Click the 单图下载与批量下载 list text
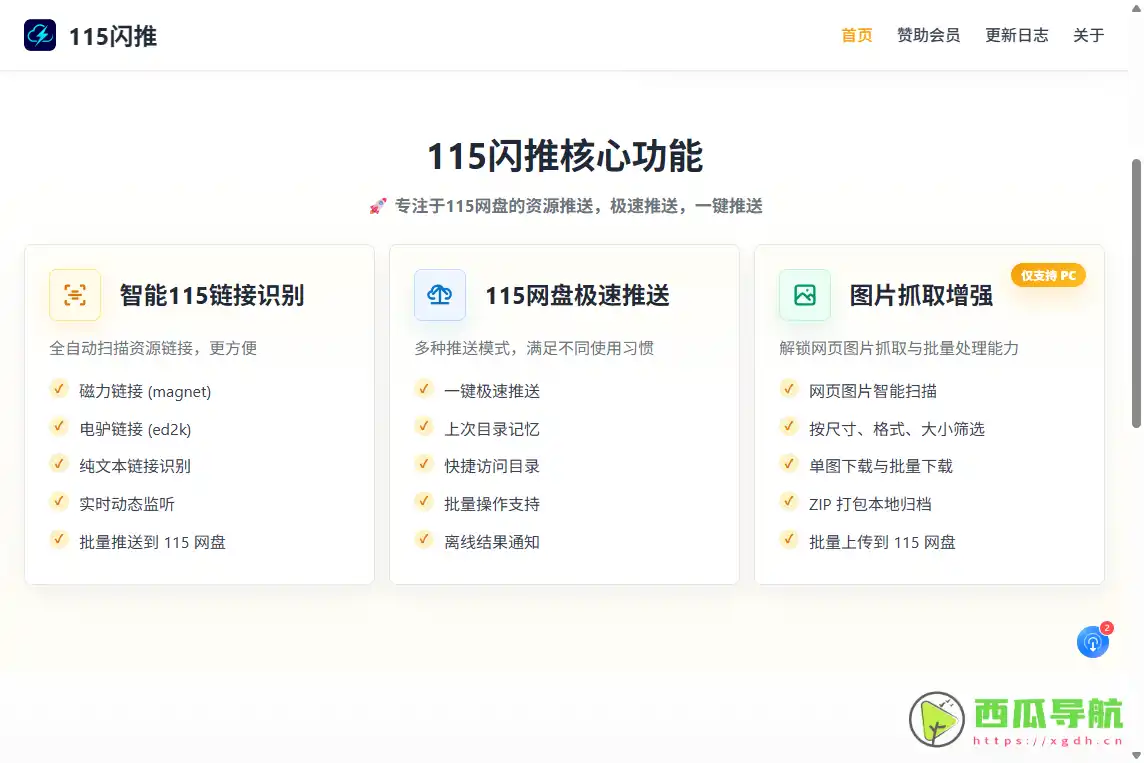 pyautogui.click(x=881, y=466)
